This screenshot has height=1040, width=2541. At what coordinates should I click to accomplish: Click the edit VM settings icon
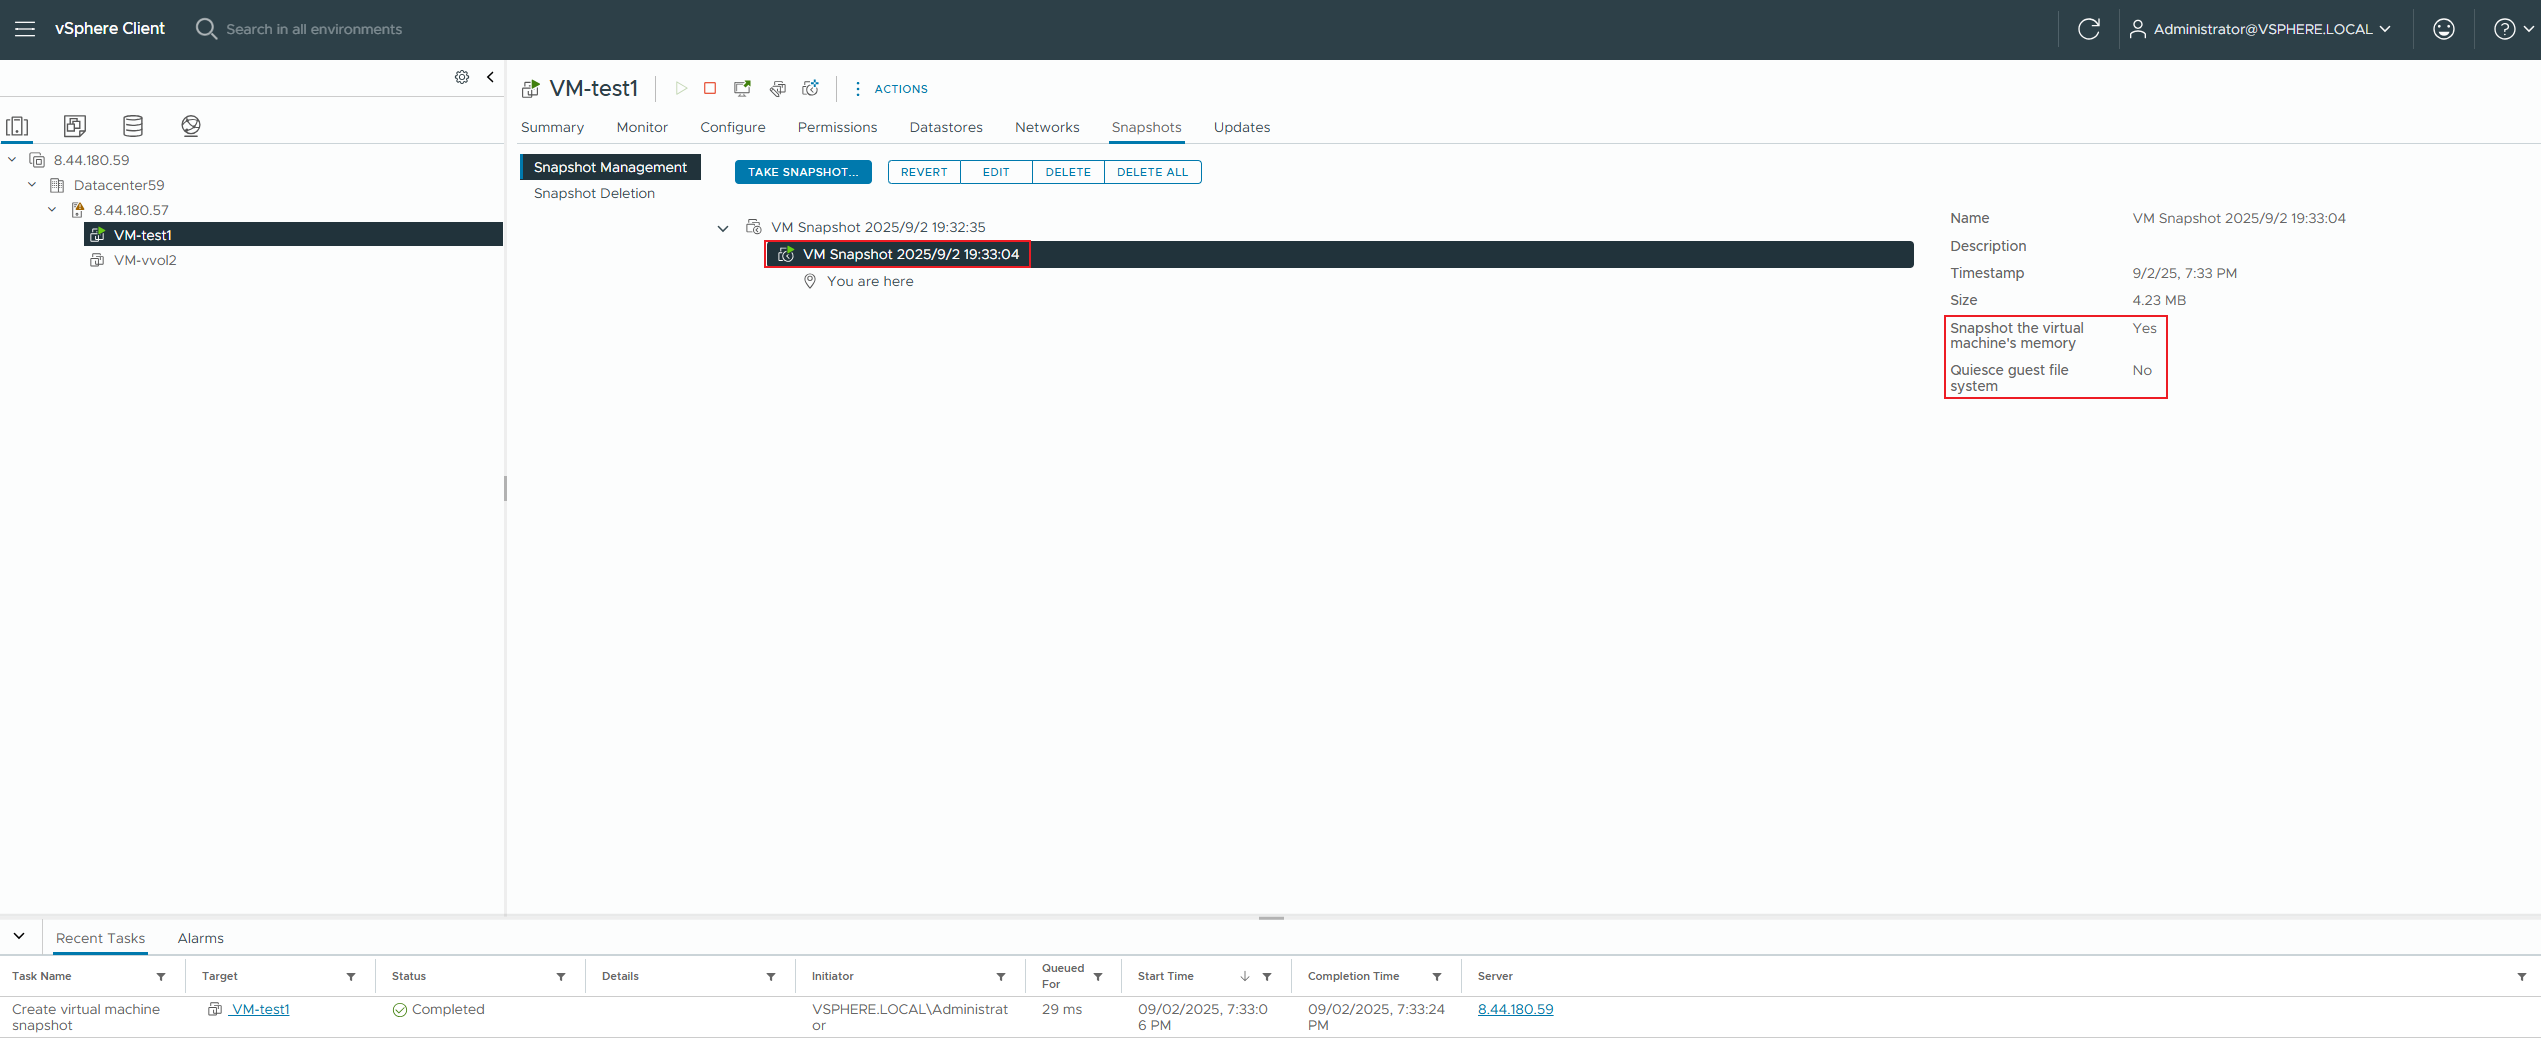tap(777, 88)
